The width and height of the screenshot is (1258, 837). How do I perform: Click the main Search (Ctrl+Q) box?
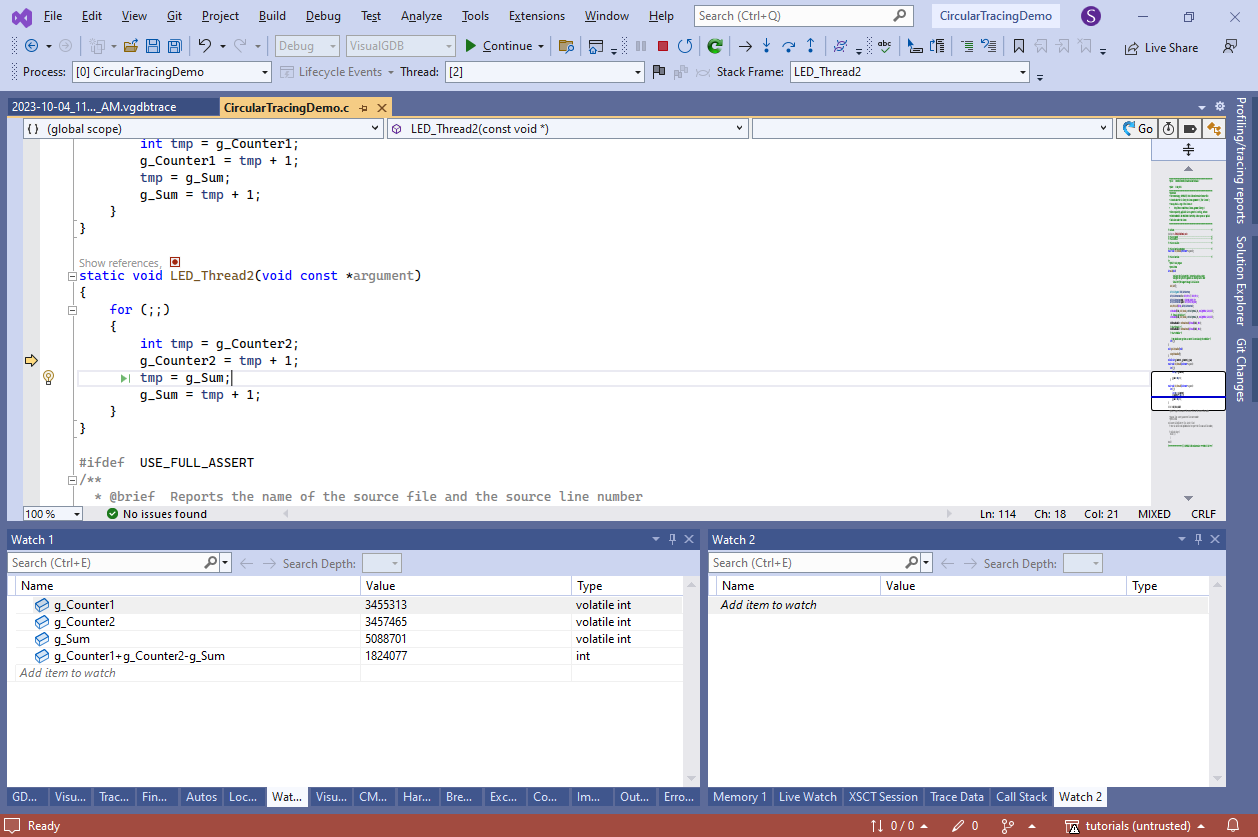[803, 16]
